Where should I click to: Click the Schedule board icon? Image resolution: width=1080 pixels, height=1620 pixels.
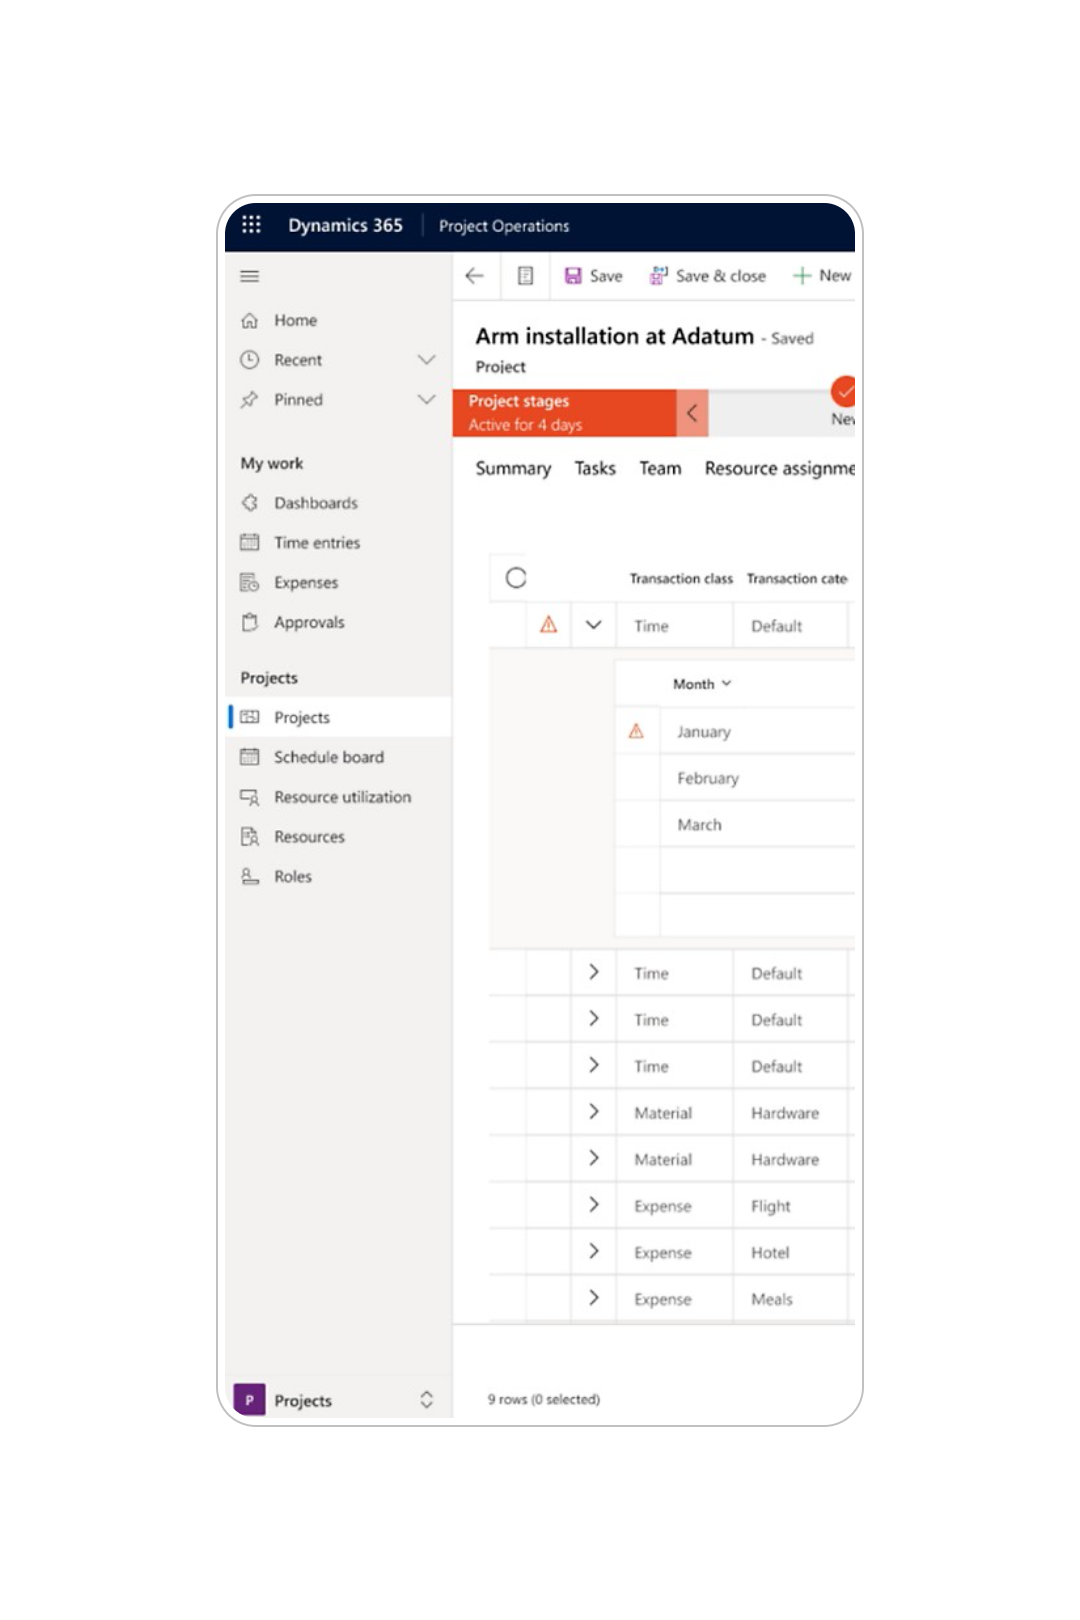point(250,757)
